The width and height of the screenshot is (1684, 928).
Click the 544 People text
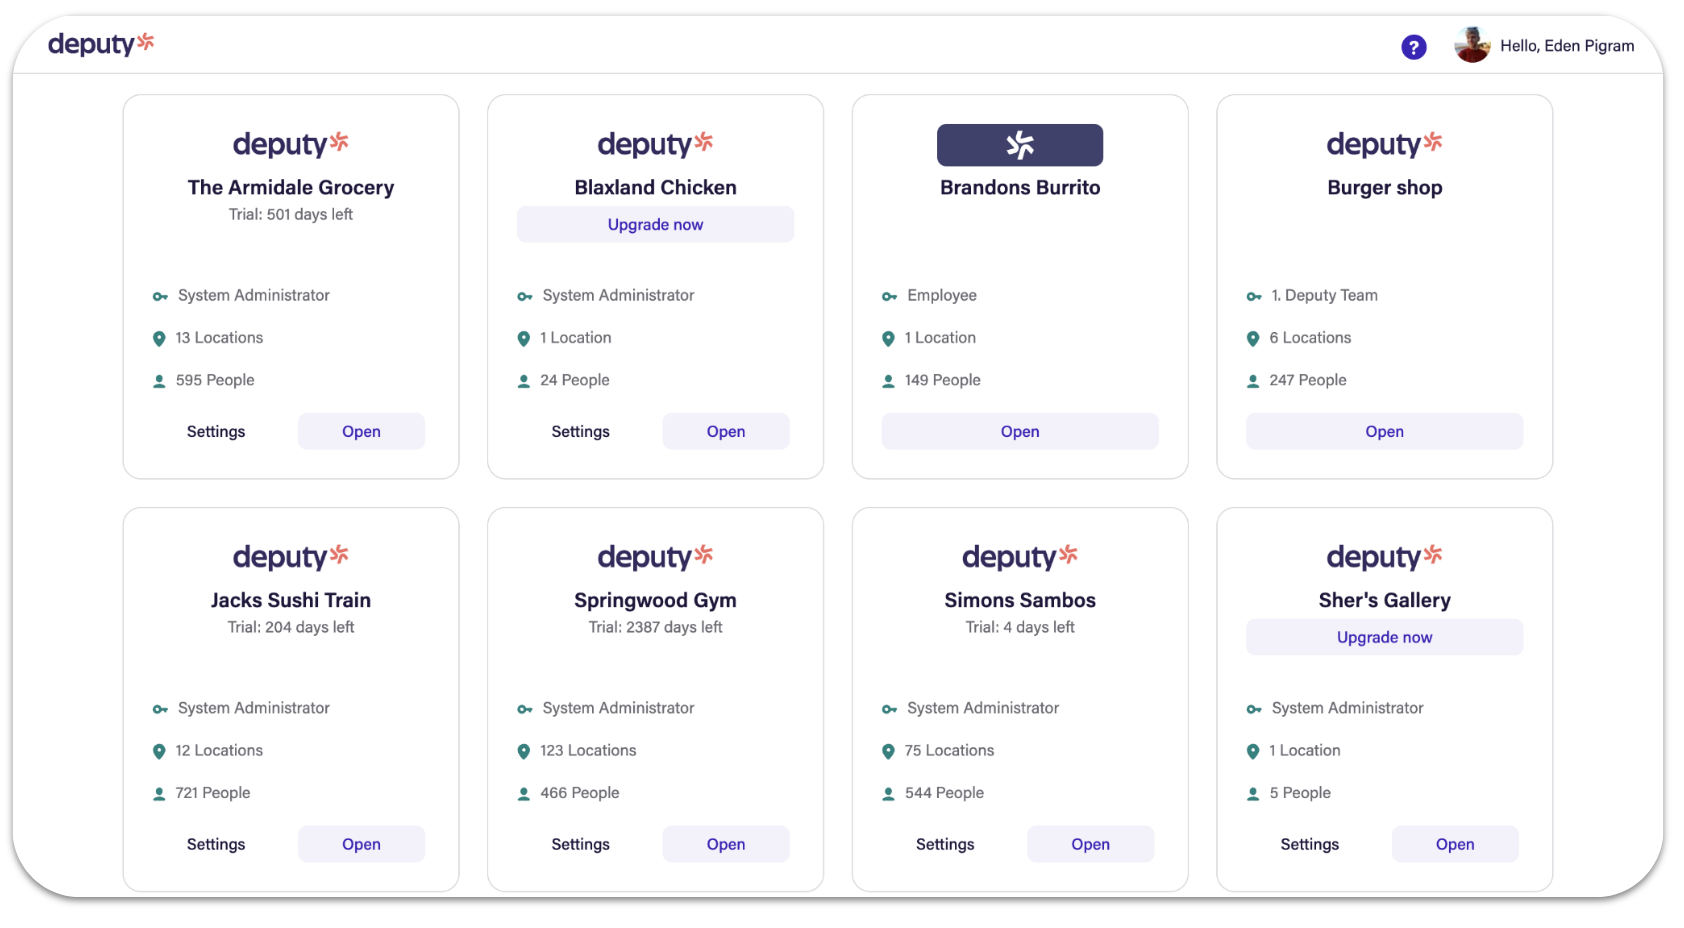point(944,793)
